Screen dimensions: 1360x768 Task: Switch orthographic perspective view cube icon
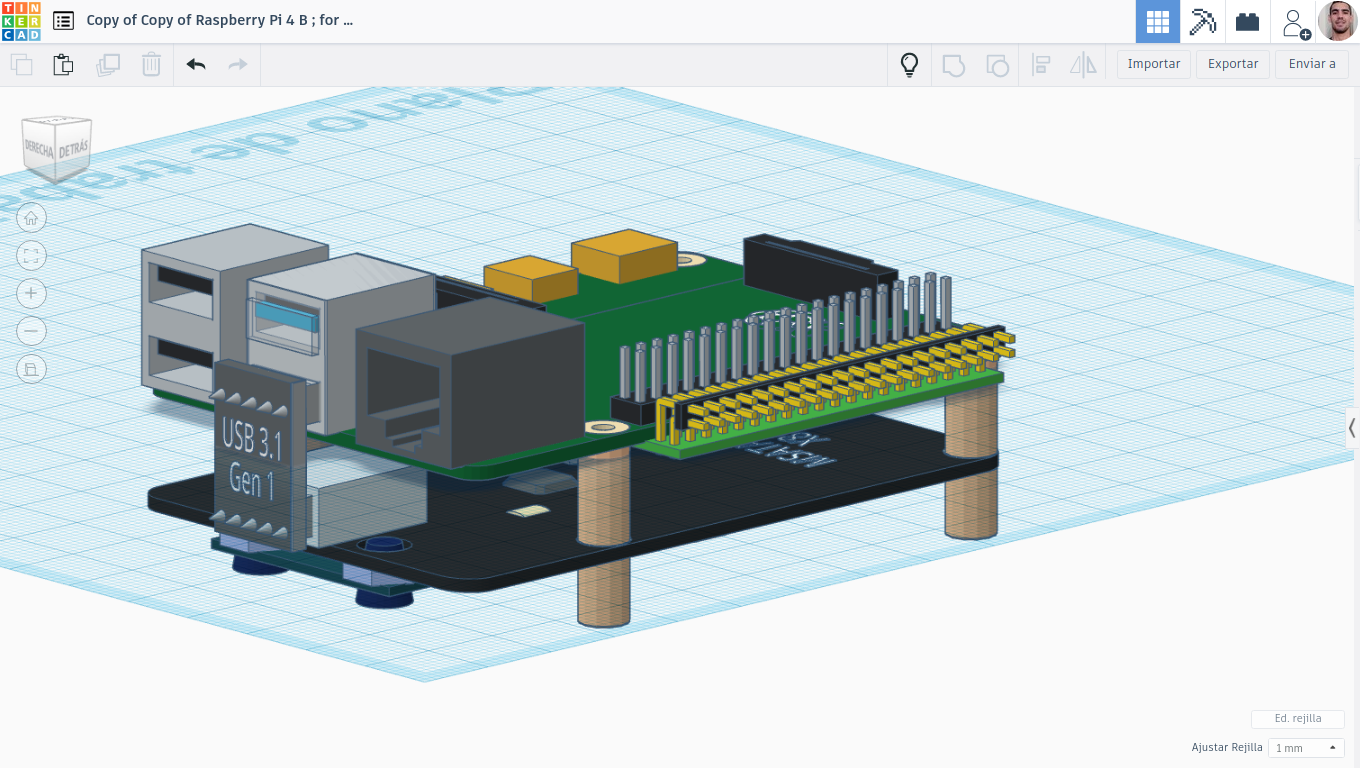pyautogui.click(x=31, y=369)
